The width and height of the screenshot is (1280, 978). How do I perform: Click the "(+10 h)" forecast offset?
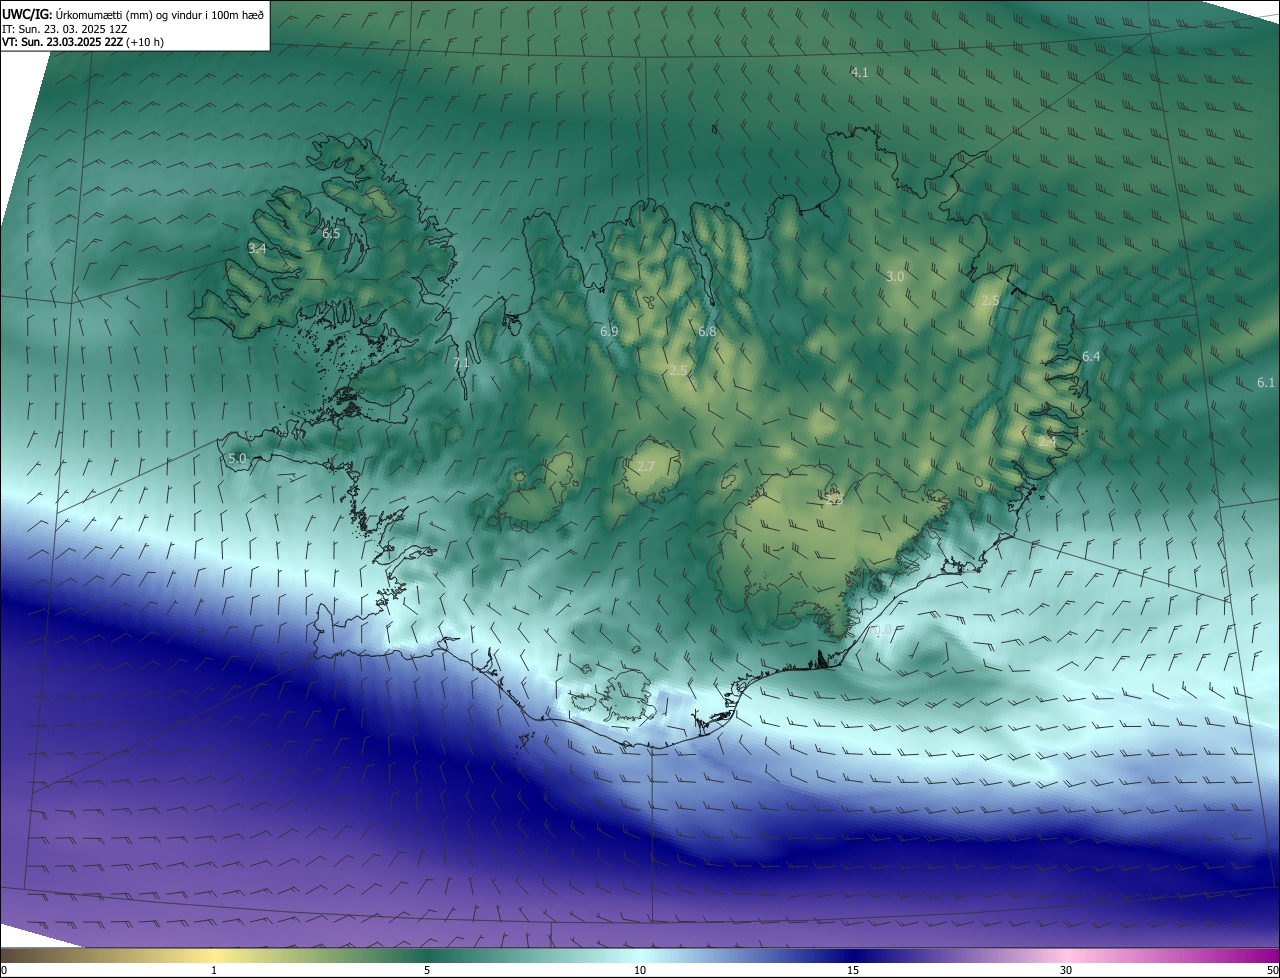(x=145, y=42)
